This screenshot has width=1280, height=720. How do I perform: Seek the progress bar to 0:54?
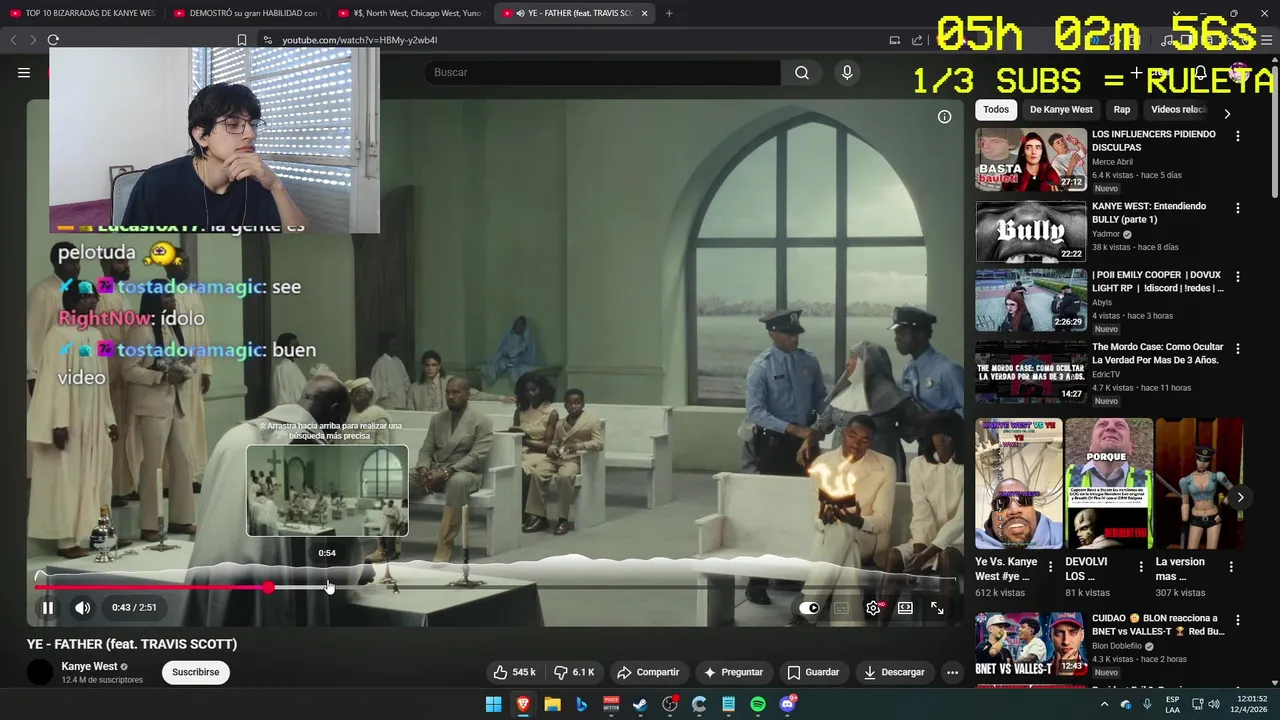pos(329,587)
